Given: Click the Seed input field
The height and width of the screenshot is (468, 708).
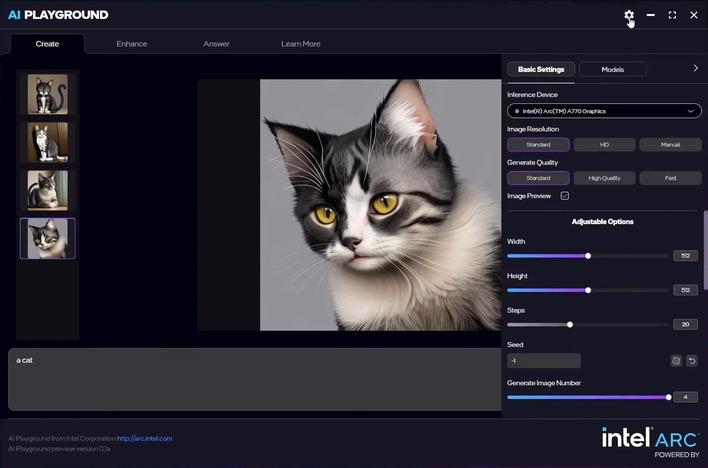Looking at the screenshot, I should click(x=544, y=360).
